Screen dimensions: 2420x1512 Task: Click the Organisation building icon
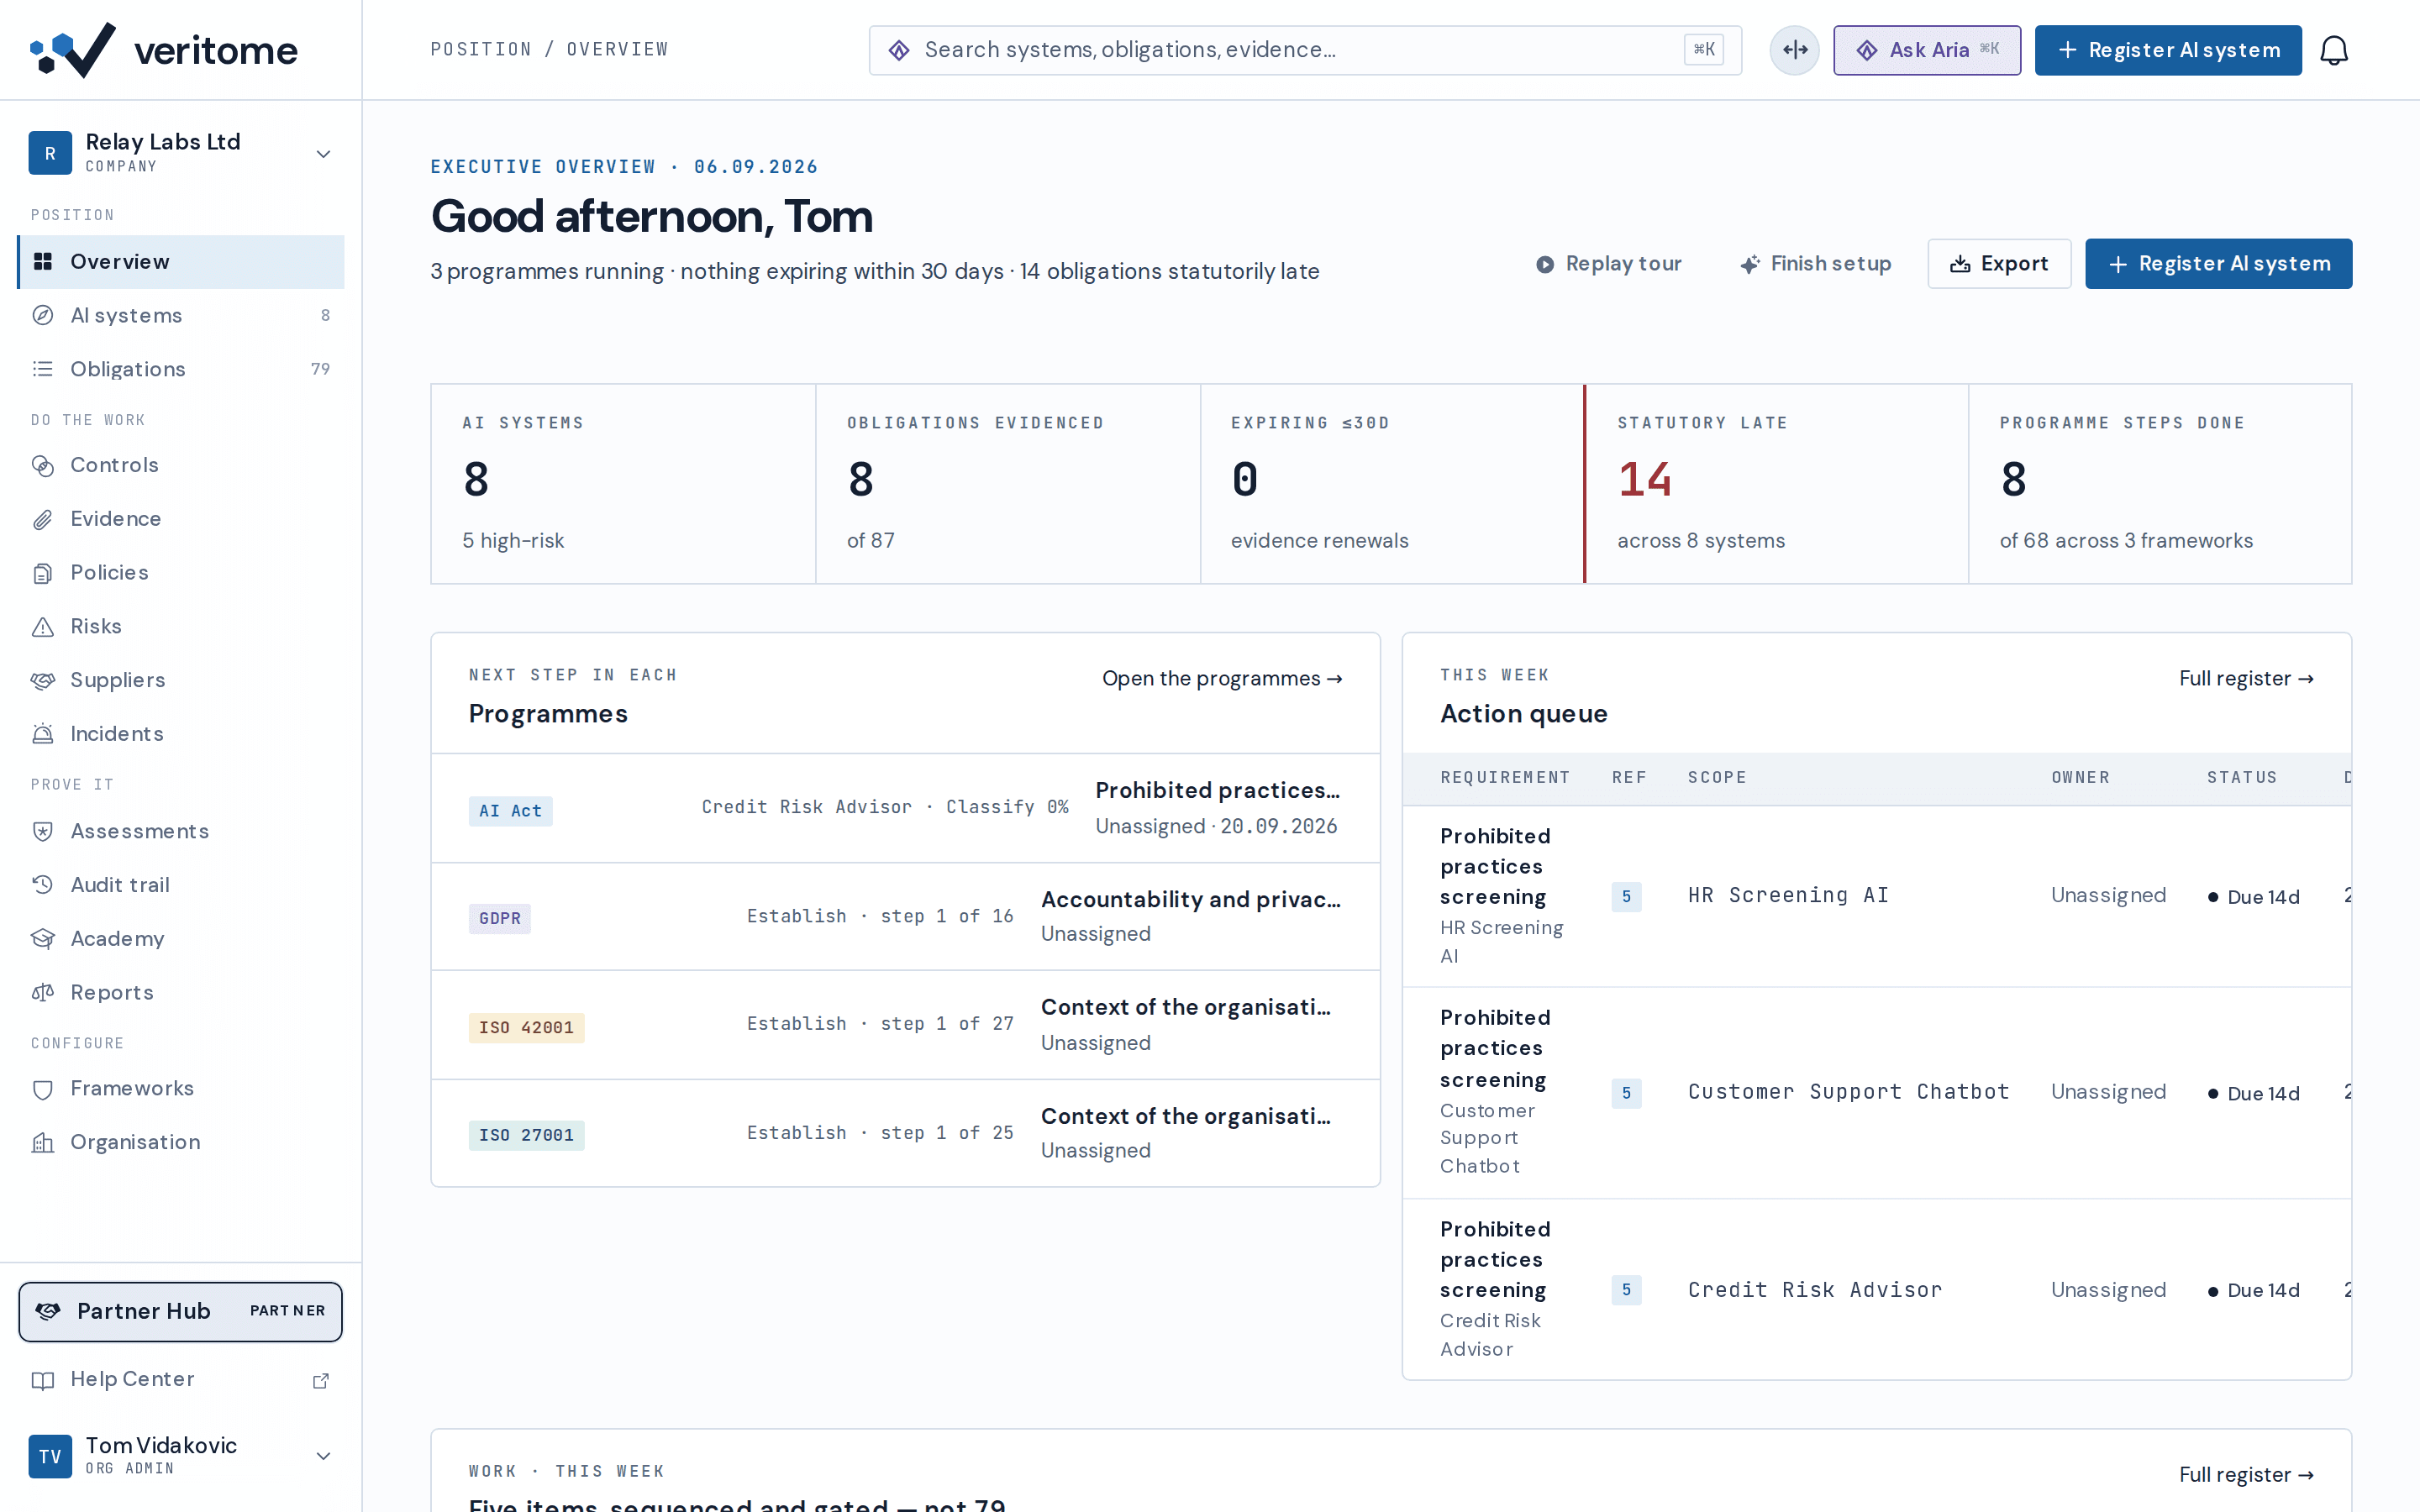(42, 1143)
